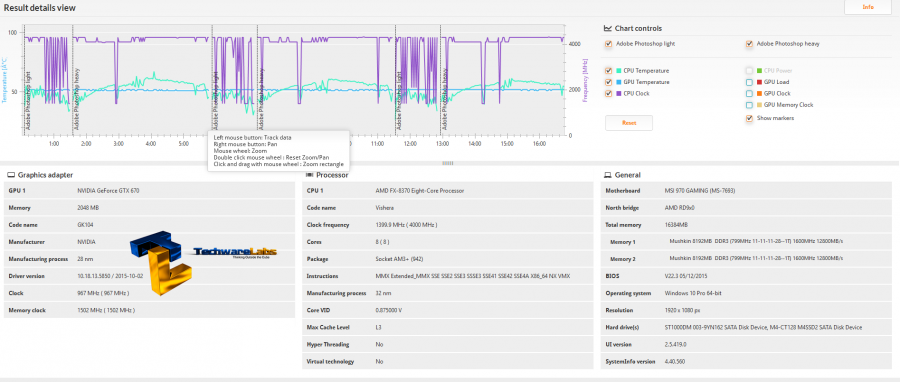Click the Graphics adapter monitor icon

(x=11, y=175)
